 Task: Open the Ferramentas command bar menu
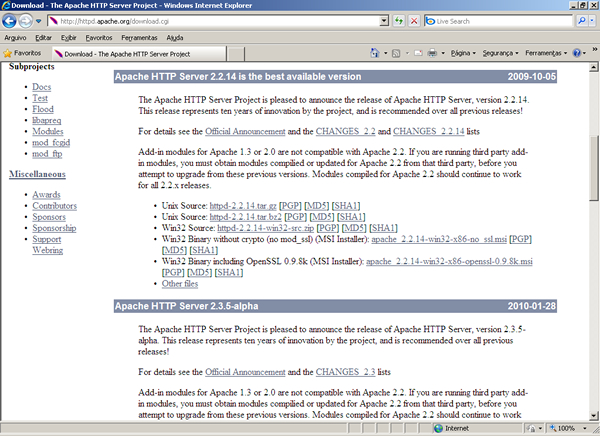546,53
